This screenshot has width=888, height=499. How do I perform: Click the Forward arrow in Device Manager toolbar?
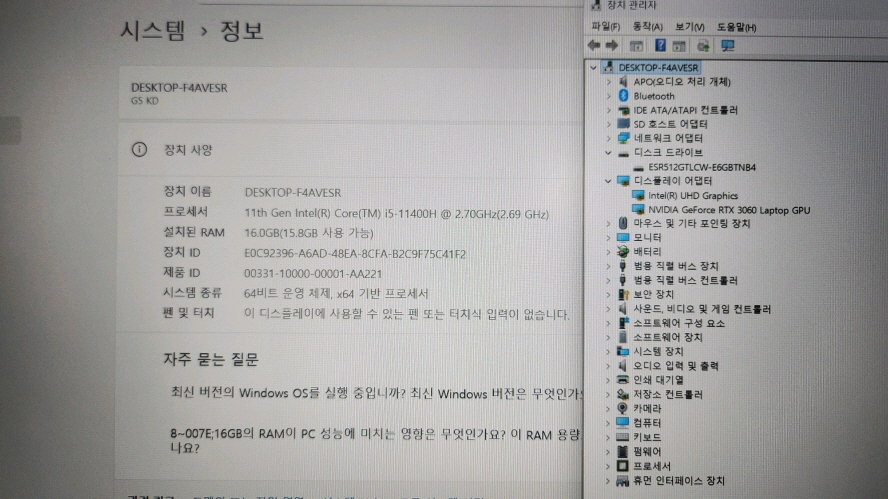coord(612,45)
